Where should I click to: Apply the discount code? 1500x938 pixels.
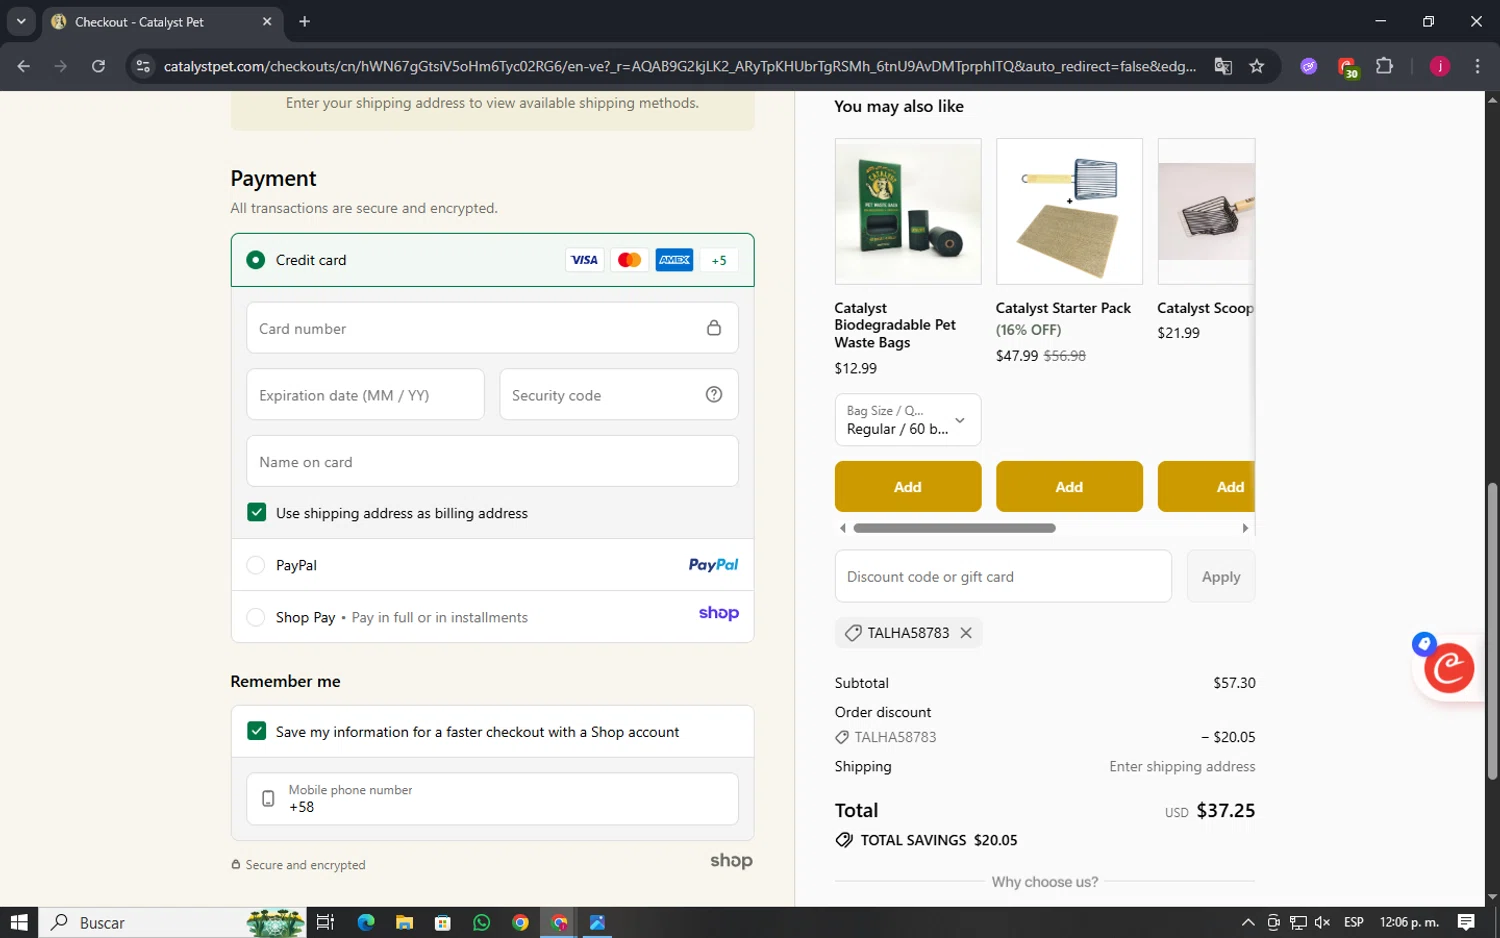click(1221, 577)
